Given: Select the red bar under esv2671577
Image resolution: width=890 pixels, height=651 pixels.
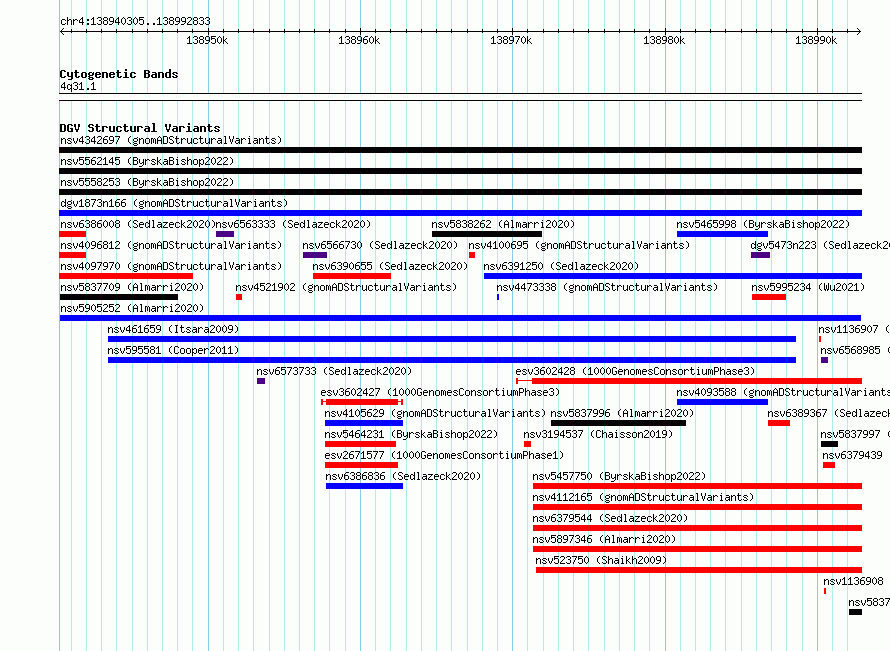Looking at the screenshot, I should point(361,465).
